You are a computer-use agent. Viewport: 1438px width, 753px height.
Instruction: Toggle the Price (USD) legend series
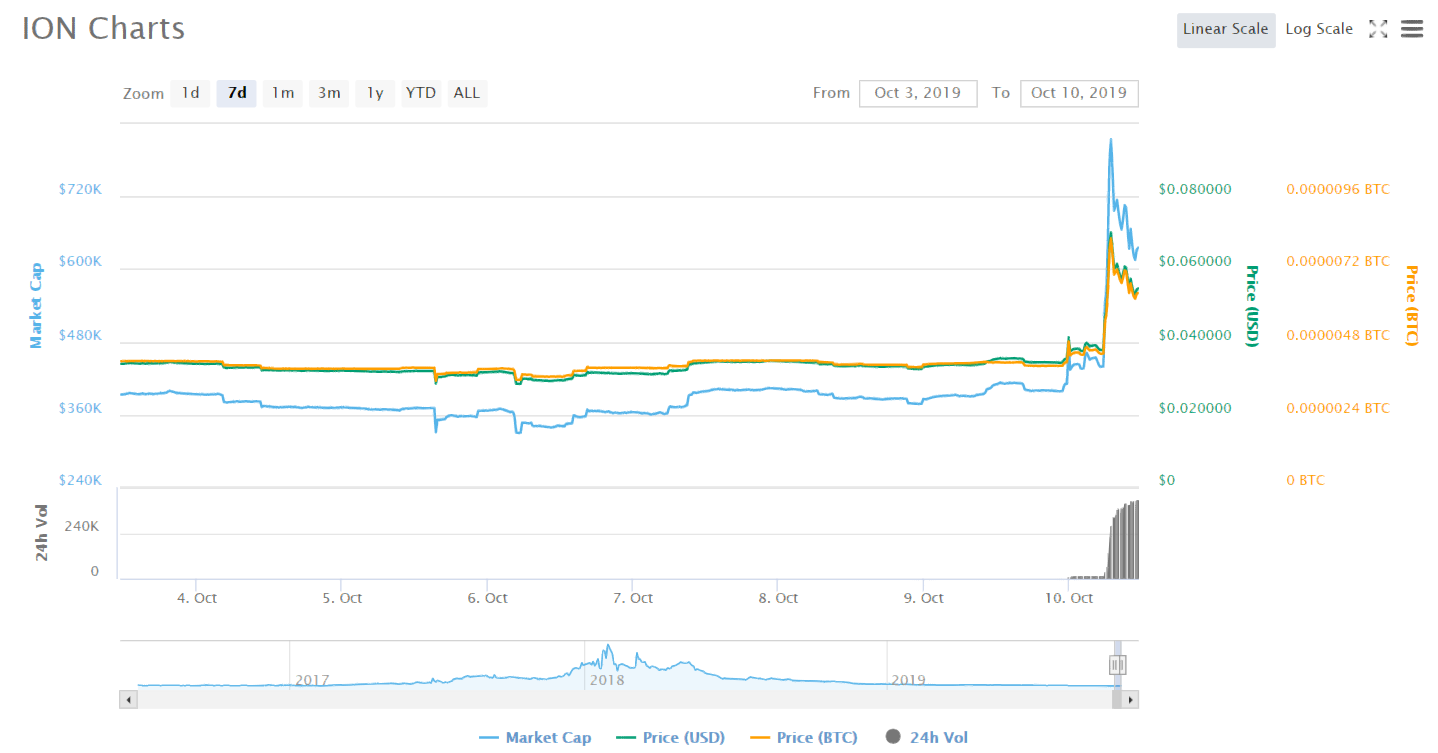tap(670, 738)
